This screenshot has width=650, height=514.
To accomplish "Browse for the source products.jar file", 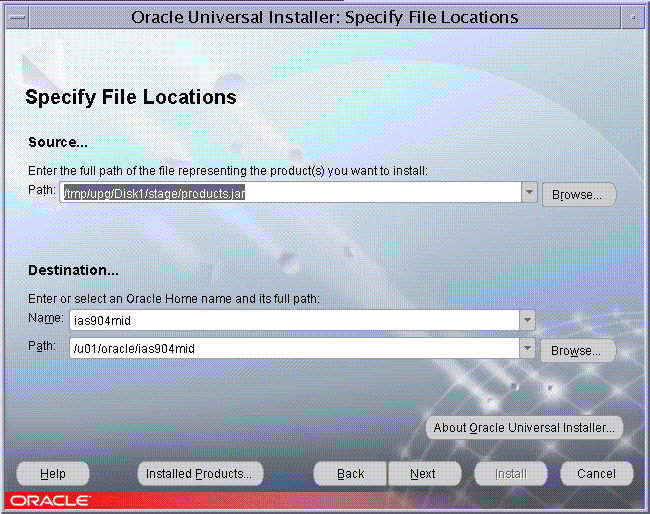I will [579, 194].
